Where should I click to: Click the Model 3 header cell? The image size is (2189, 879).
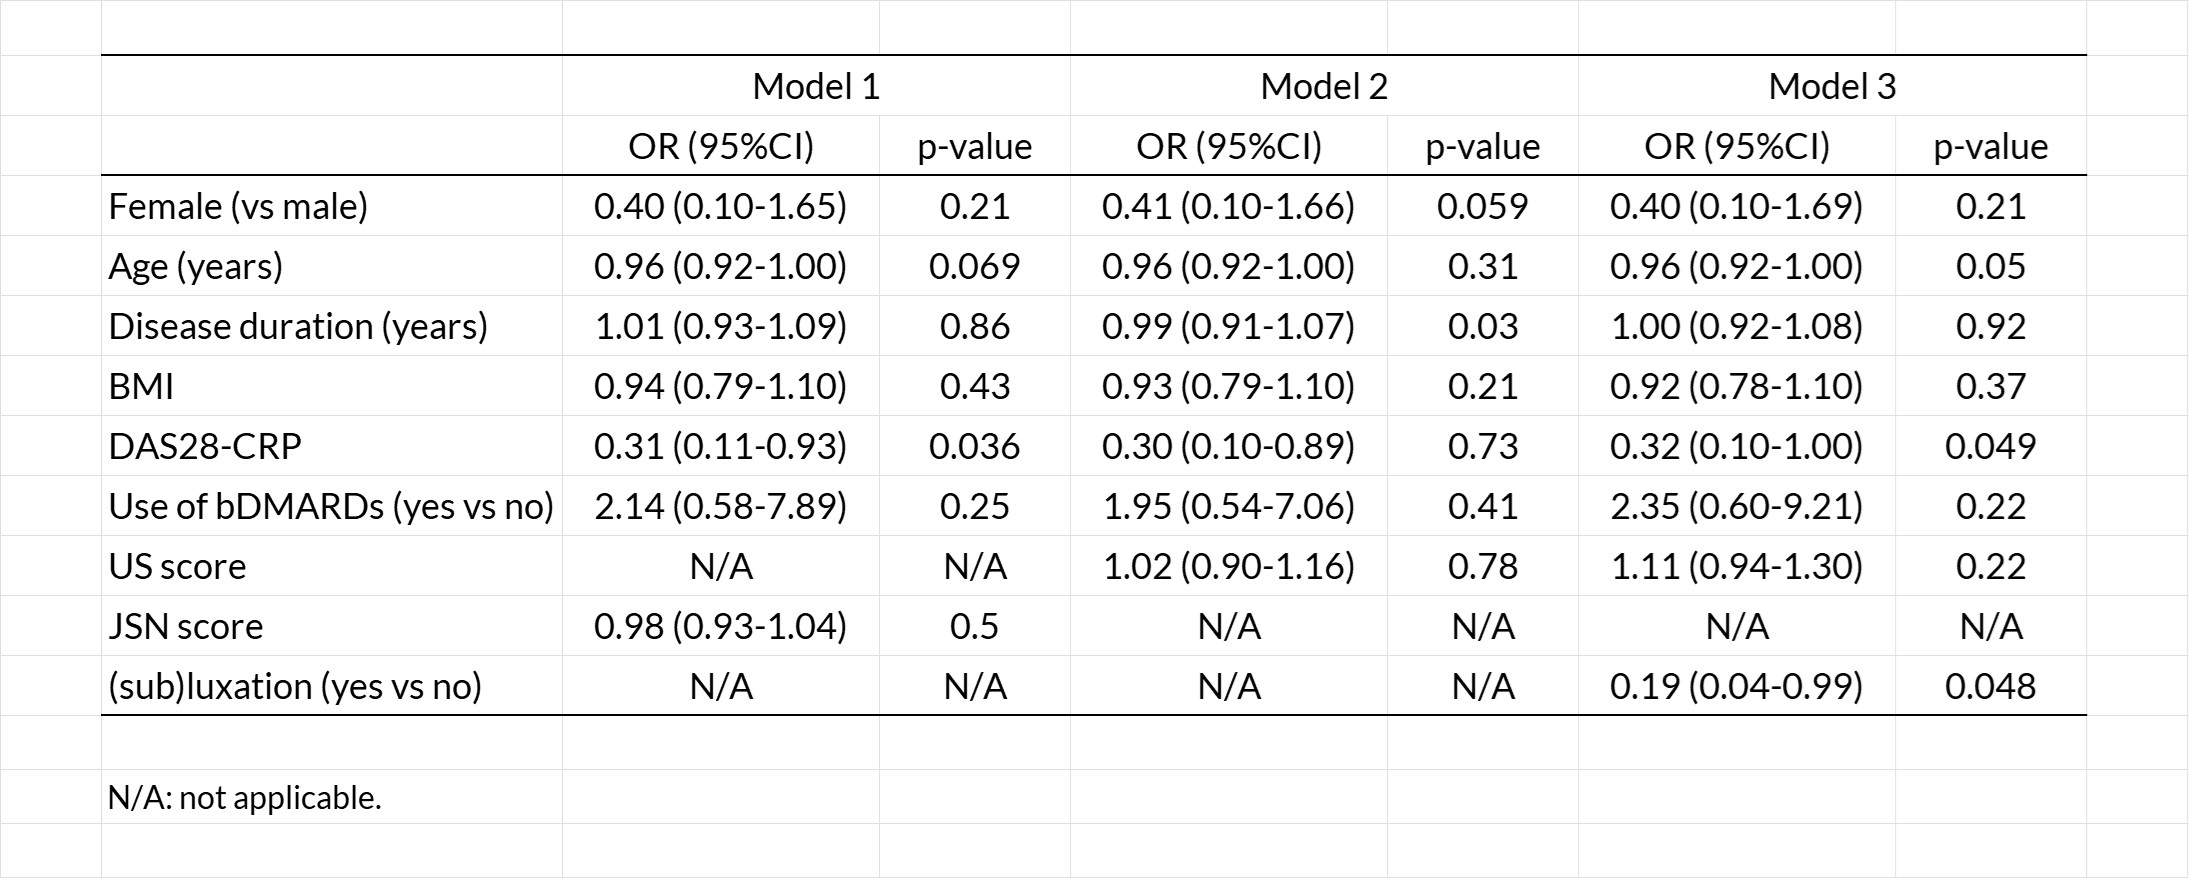(1831, 87)
